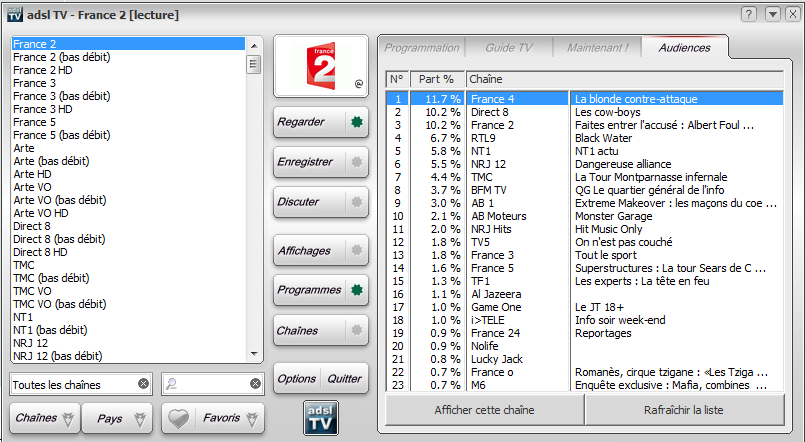The width and height of the screenshot is (805, 442).
Task: Click the magnifier search icon
Action: point(171,384)
